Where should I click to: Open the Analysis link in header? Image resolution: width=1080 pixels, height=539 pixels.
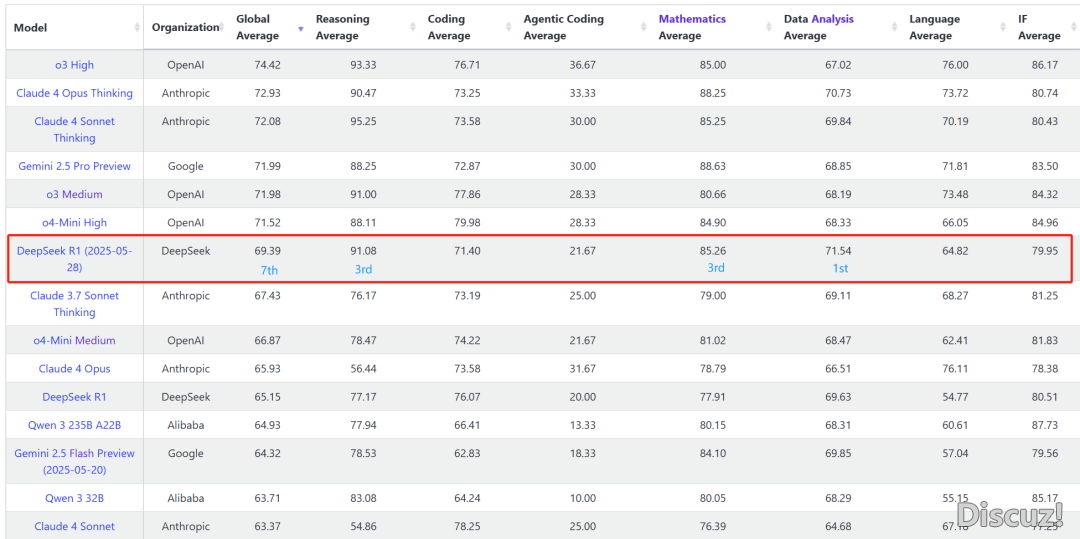(x=833, y=19)
